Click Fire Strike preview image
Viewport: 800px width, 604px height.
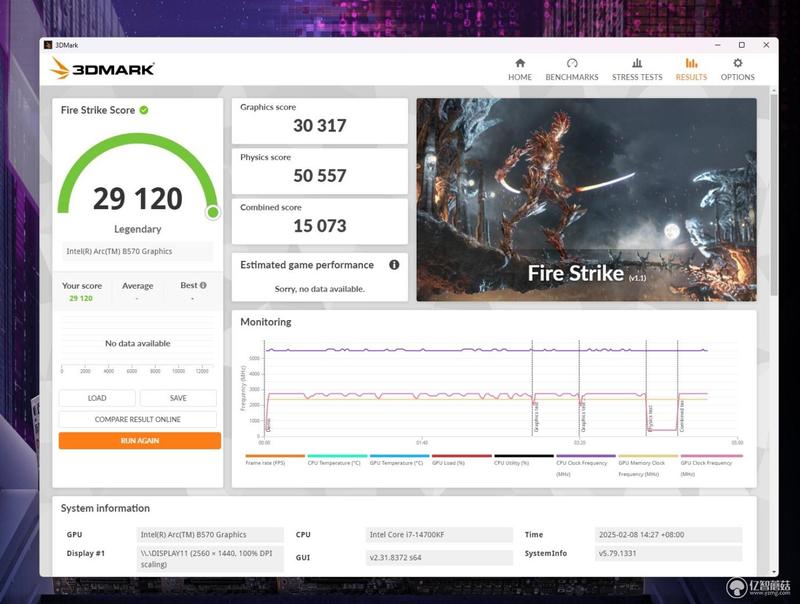[587, 199]
